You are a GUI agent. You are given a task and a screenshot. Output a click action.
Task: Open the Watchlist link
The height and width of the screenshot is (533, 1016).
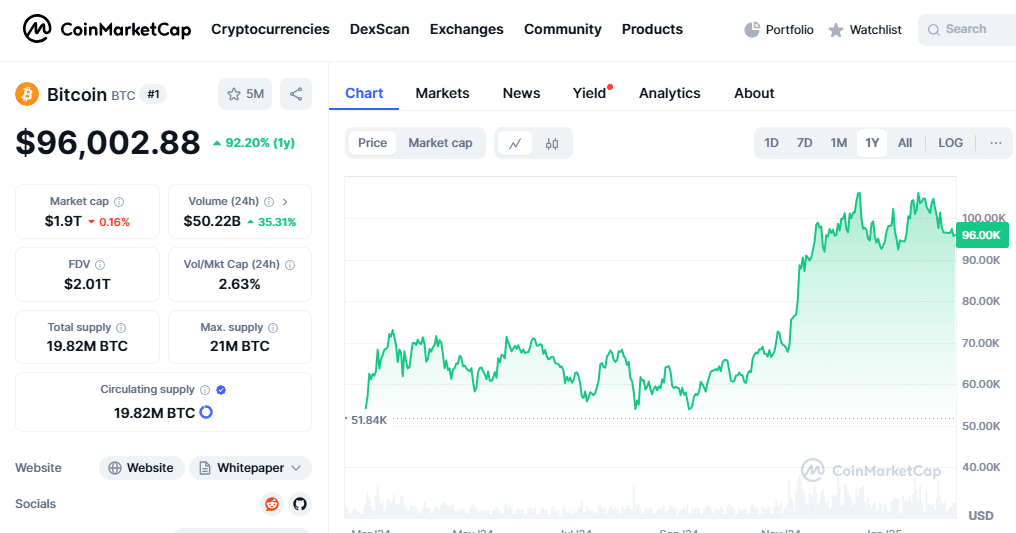tap(865, 30)
